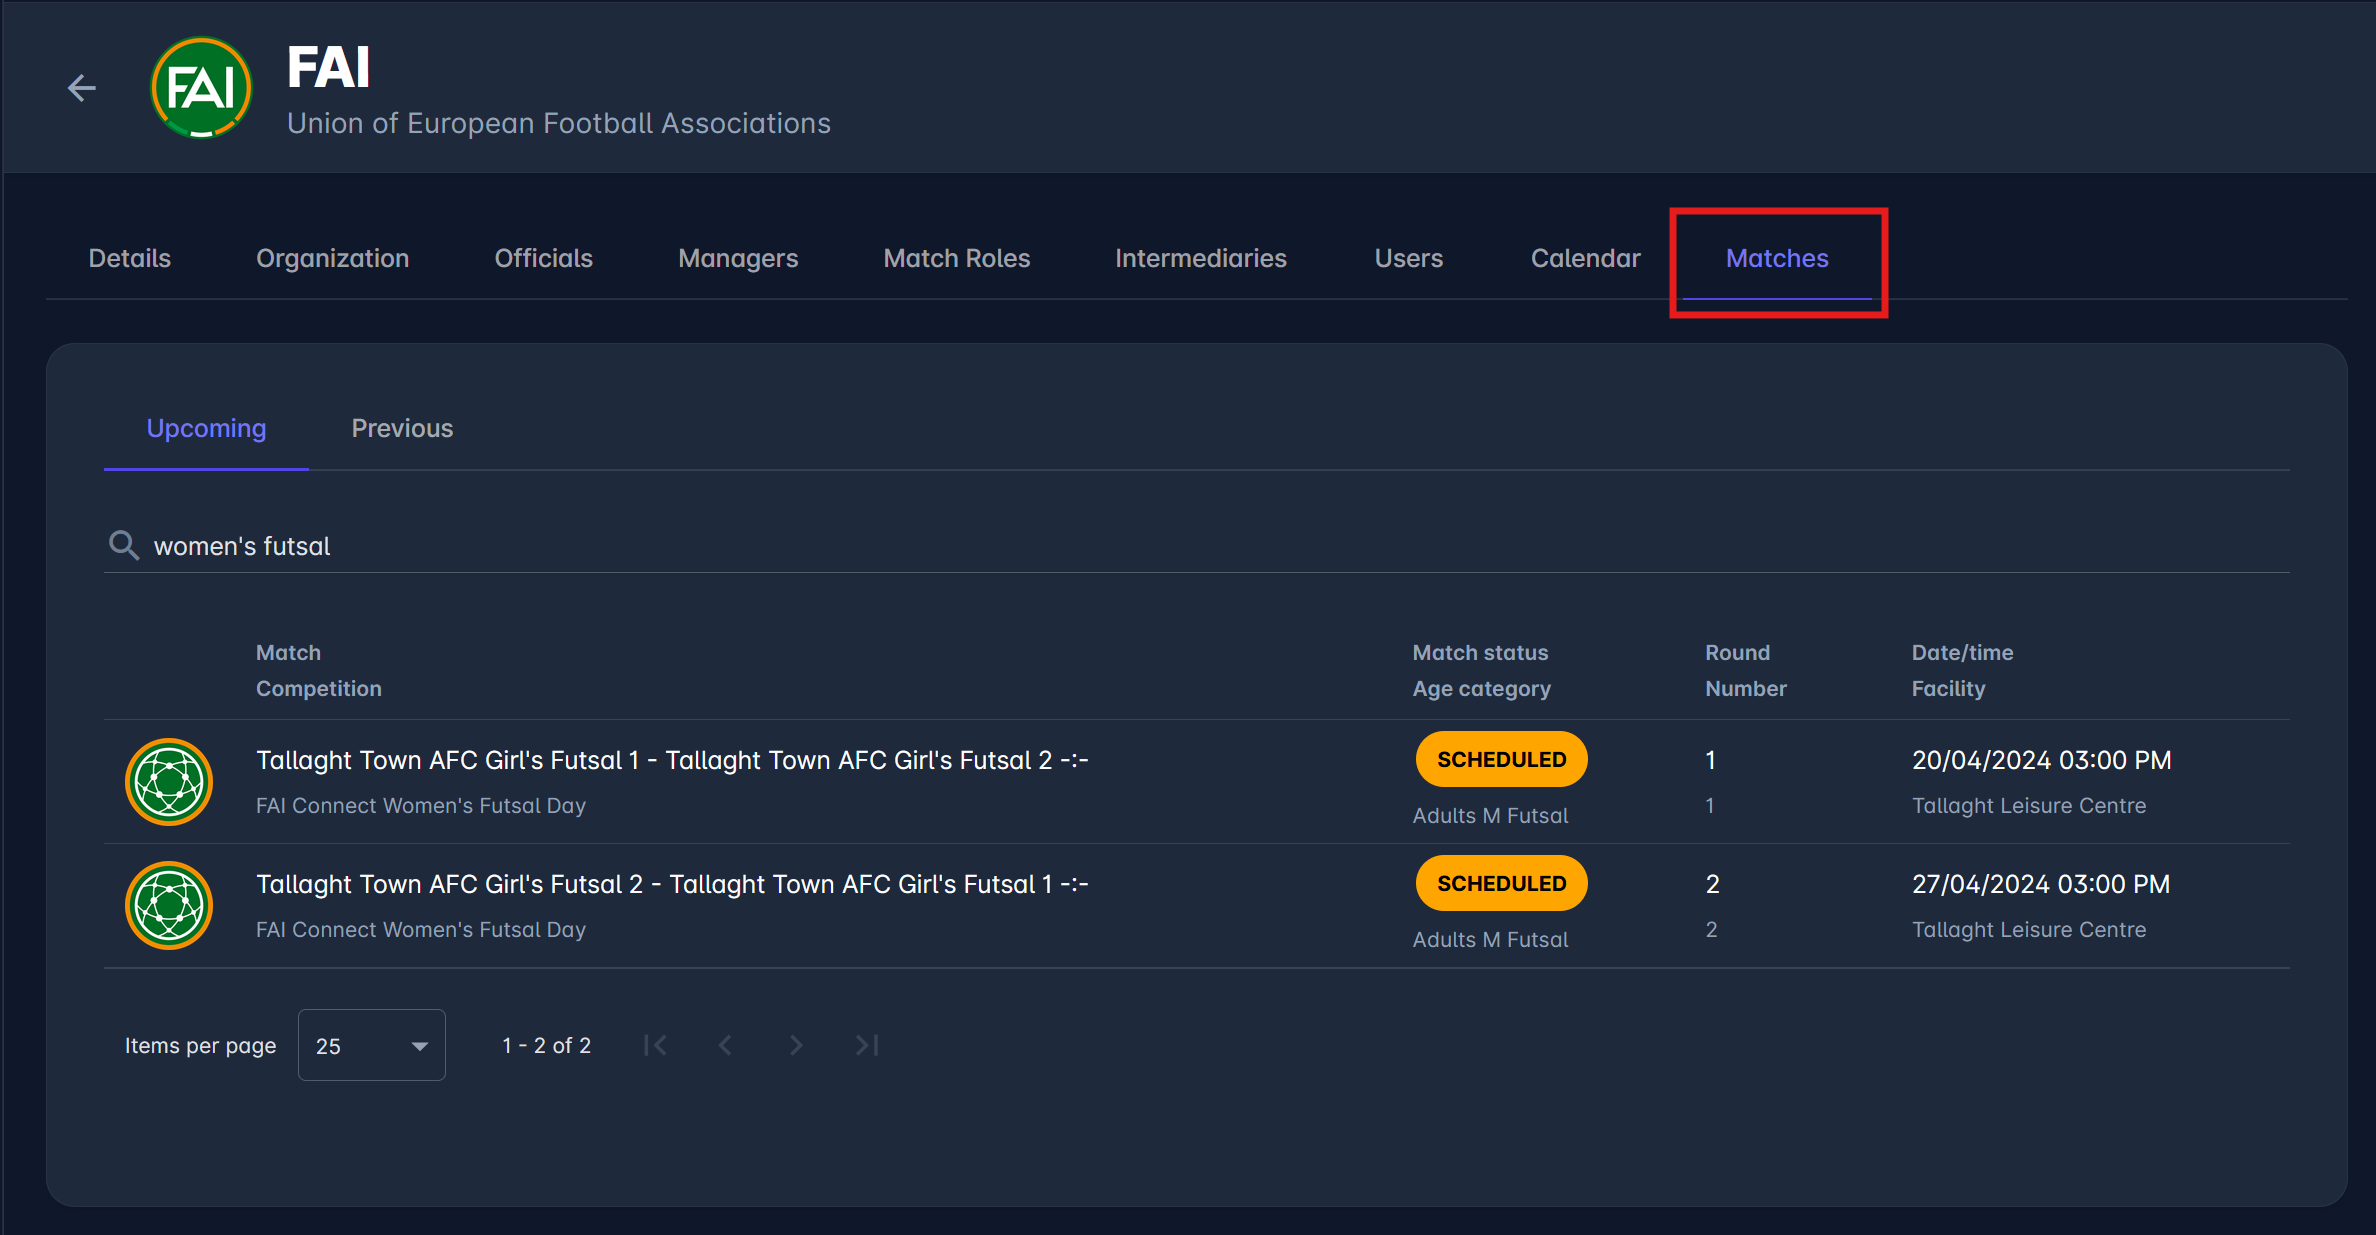Open the Items per page dropdown
The height and width of the screenshot is (1235, 2376).
(372, 1046)
